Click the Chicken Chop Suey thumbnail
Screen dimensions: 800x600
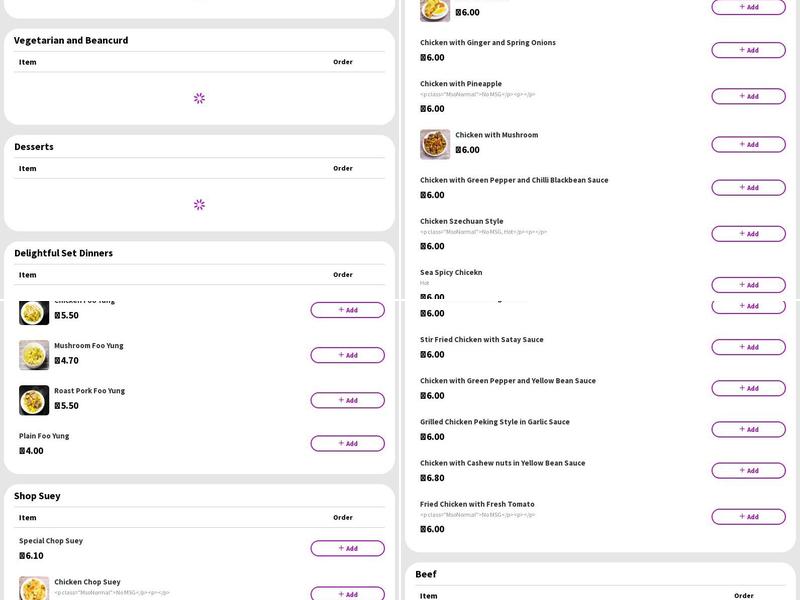(x=34, y=588)
